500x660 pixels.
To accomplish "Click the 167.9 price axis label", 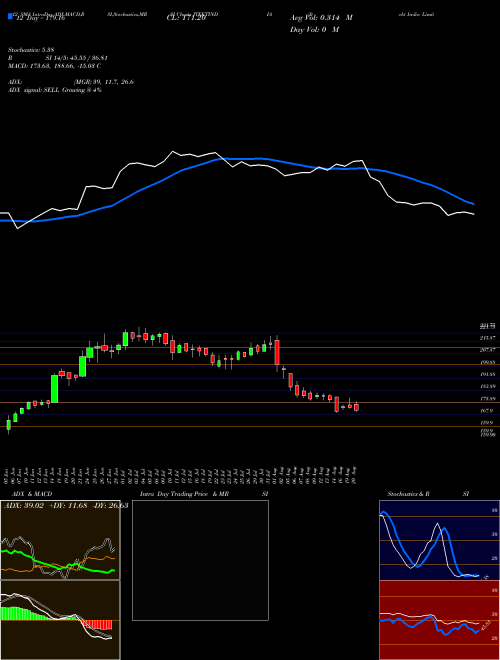I will (x=486, y=411).
